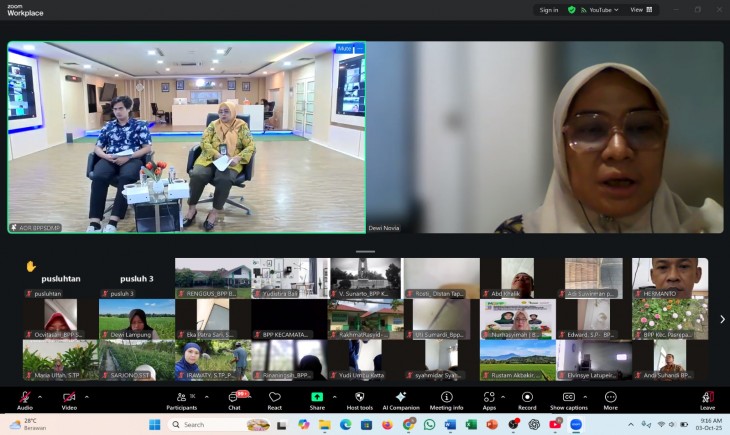Select the HERMANTO participant thumbnail
730x435 pixels.
671,278
